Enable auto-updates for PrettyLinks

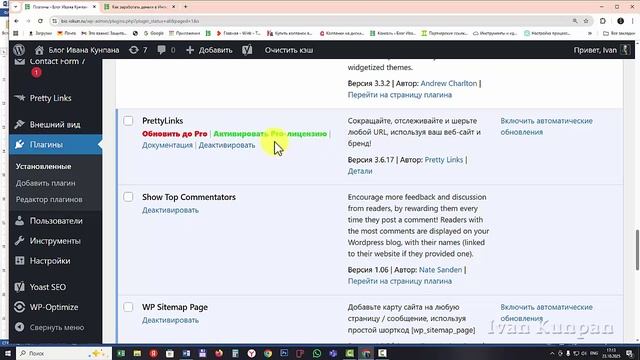tap(546, 127)
